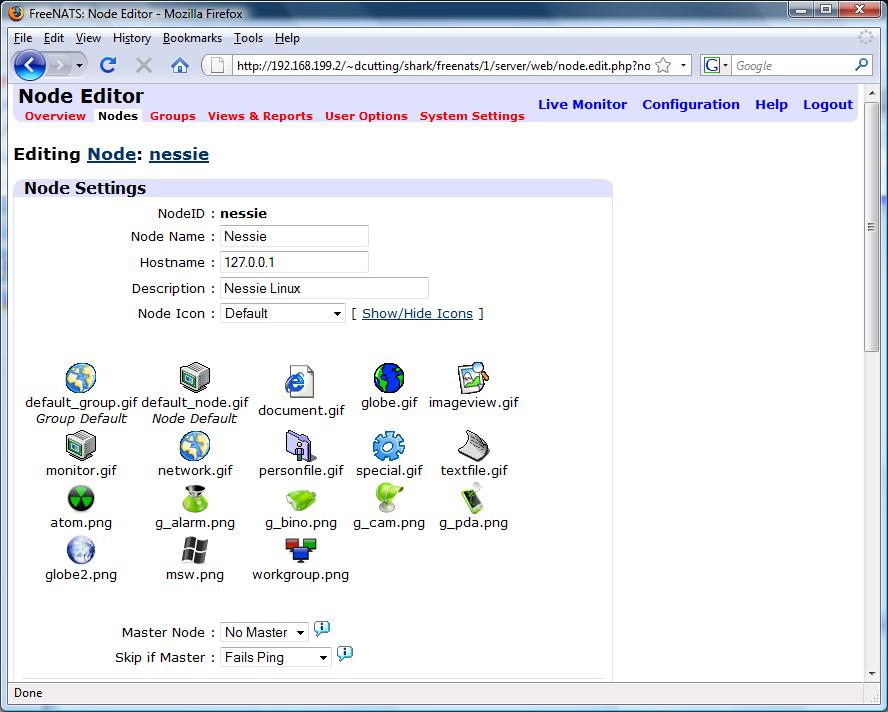This screenshot has height=712, width=888.
Task: Click the Google search magnifier icon
Action: tap(861, 65)
